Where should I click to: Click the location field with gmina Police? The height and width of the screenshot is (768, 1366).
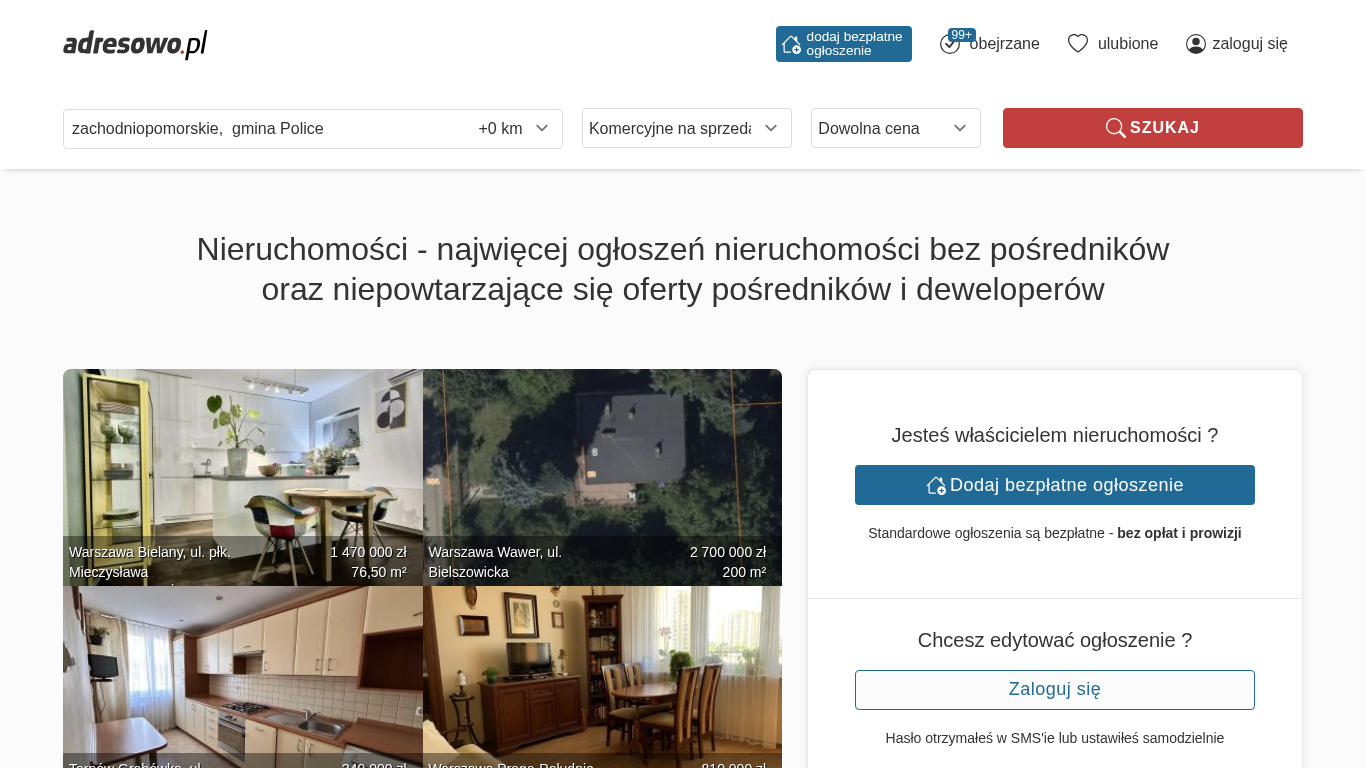pos(260,129)
